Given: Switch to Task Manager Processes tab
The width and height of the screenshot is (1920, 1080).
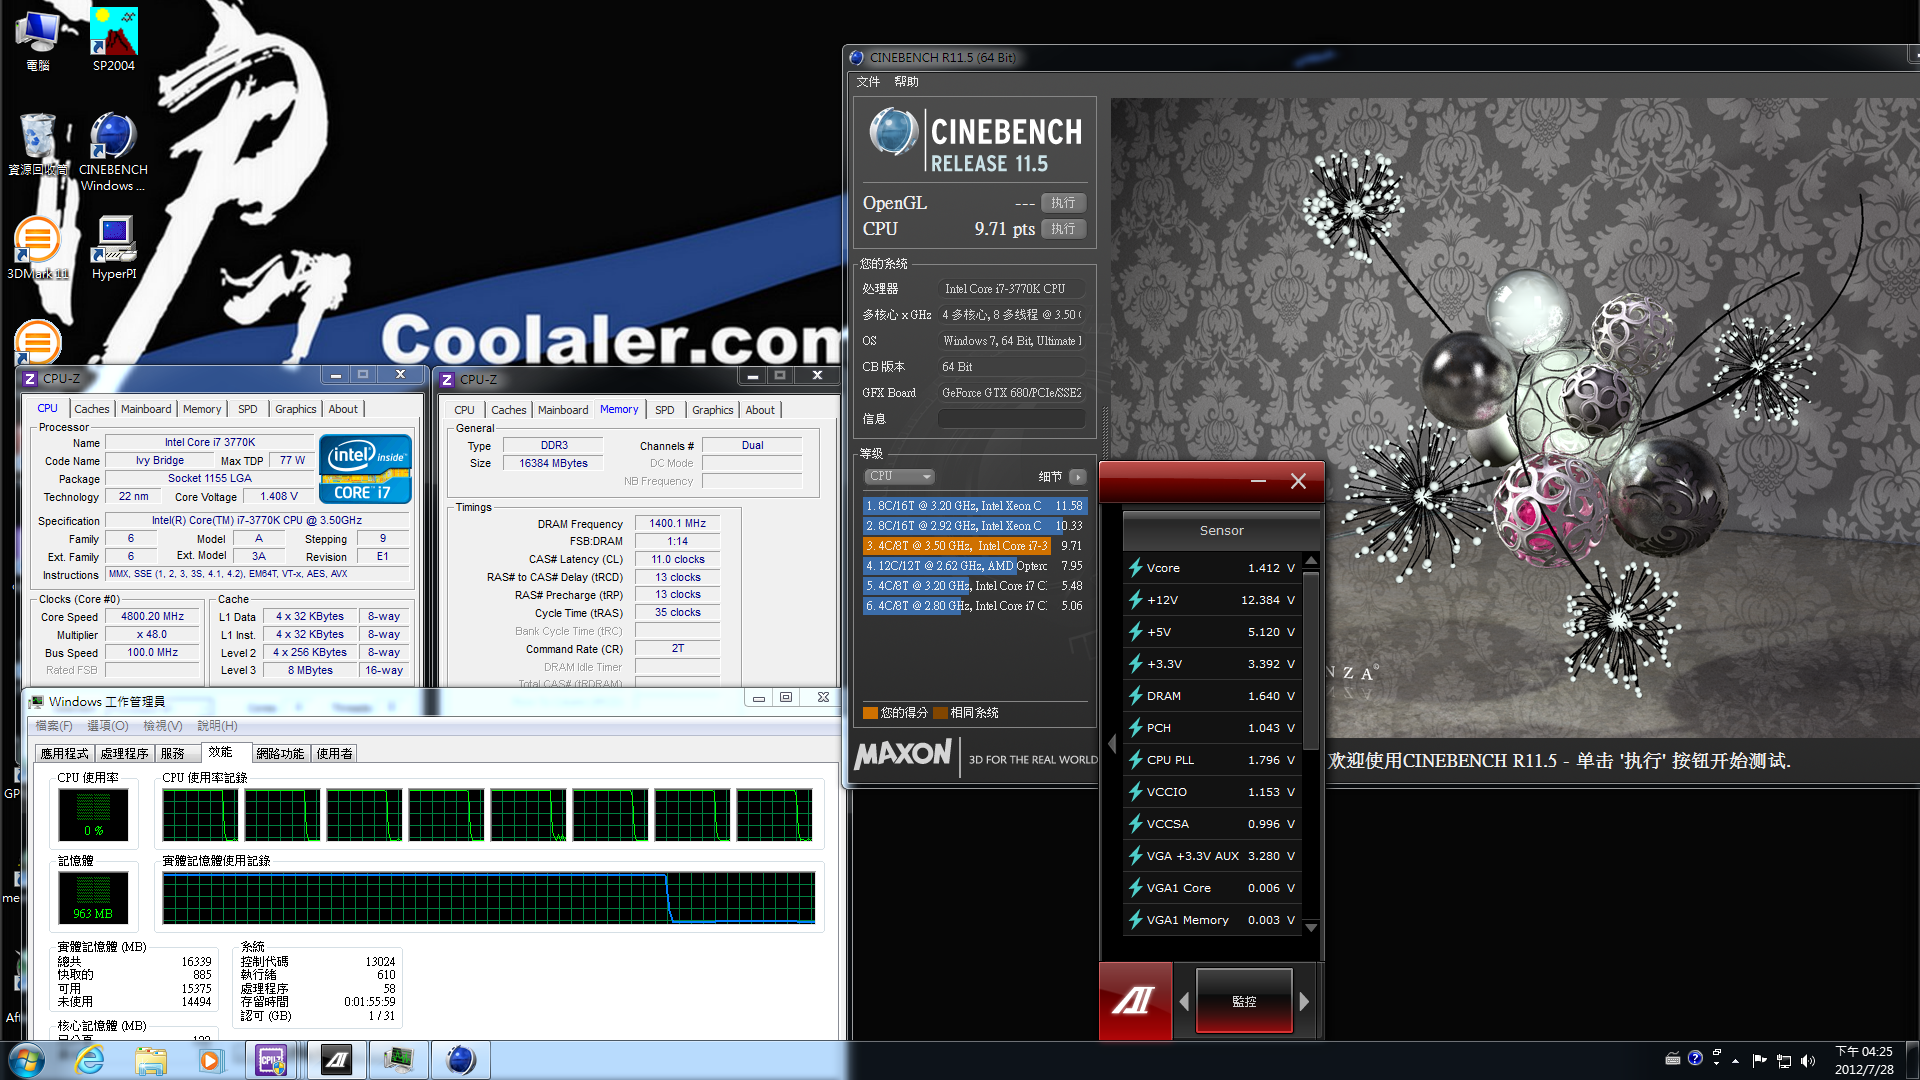Looking at the screenshot, I should (x=125, y=754).
